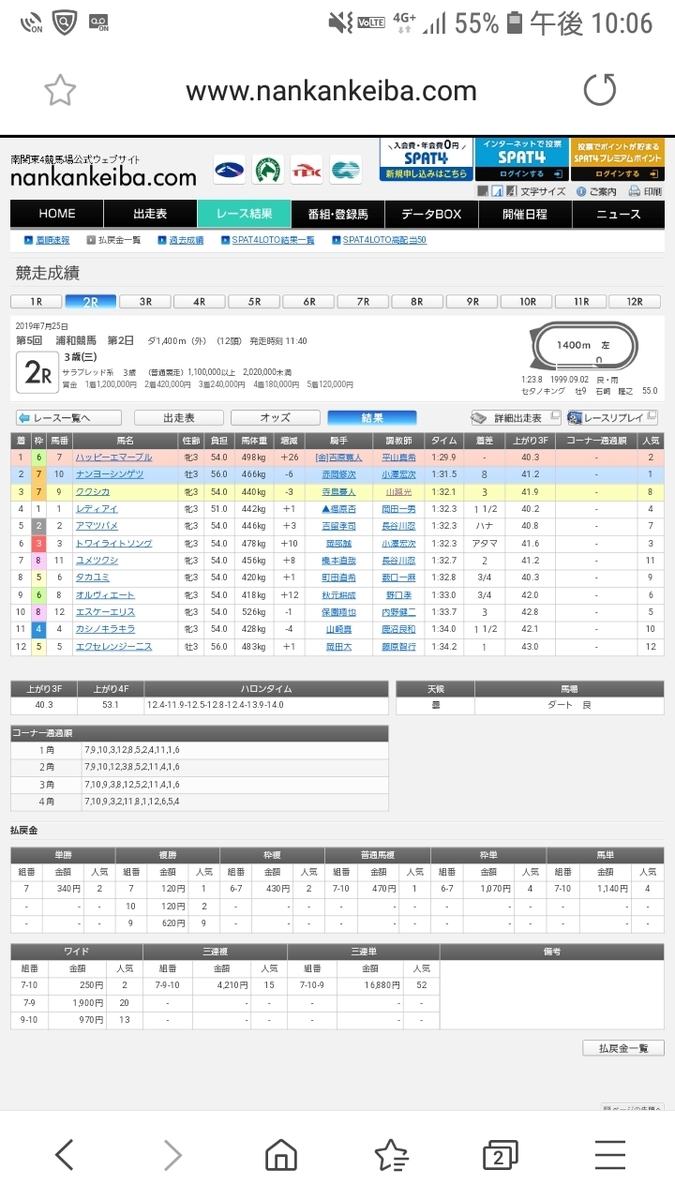Open horse ククシカ link
This screenshot has height=1200, width=675.
tap(92, 491)
